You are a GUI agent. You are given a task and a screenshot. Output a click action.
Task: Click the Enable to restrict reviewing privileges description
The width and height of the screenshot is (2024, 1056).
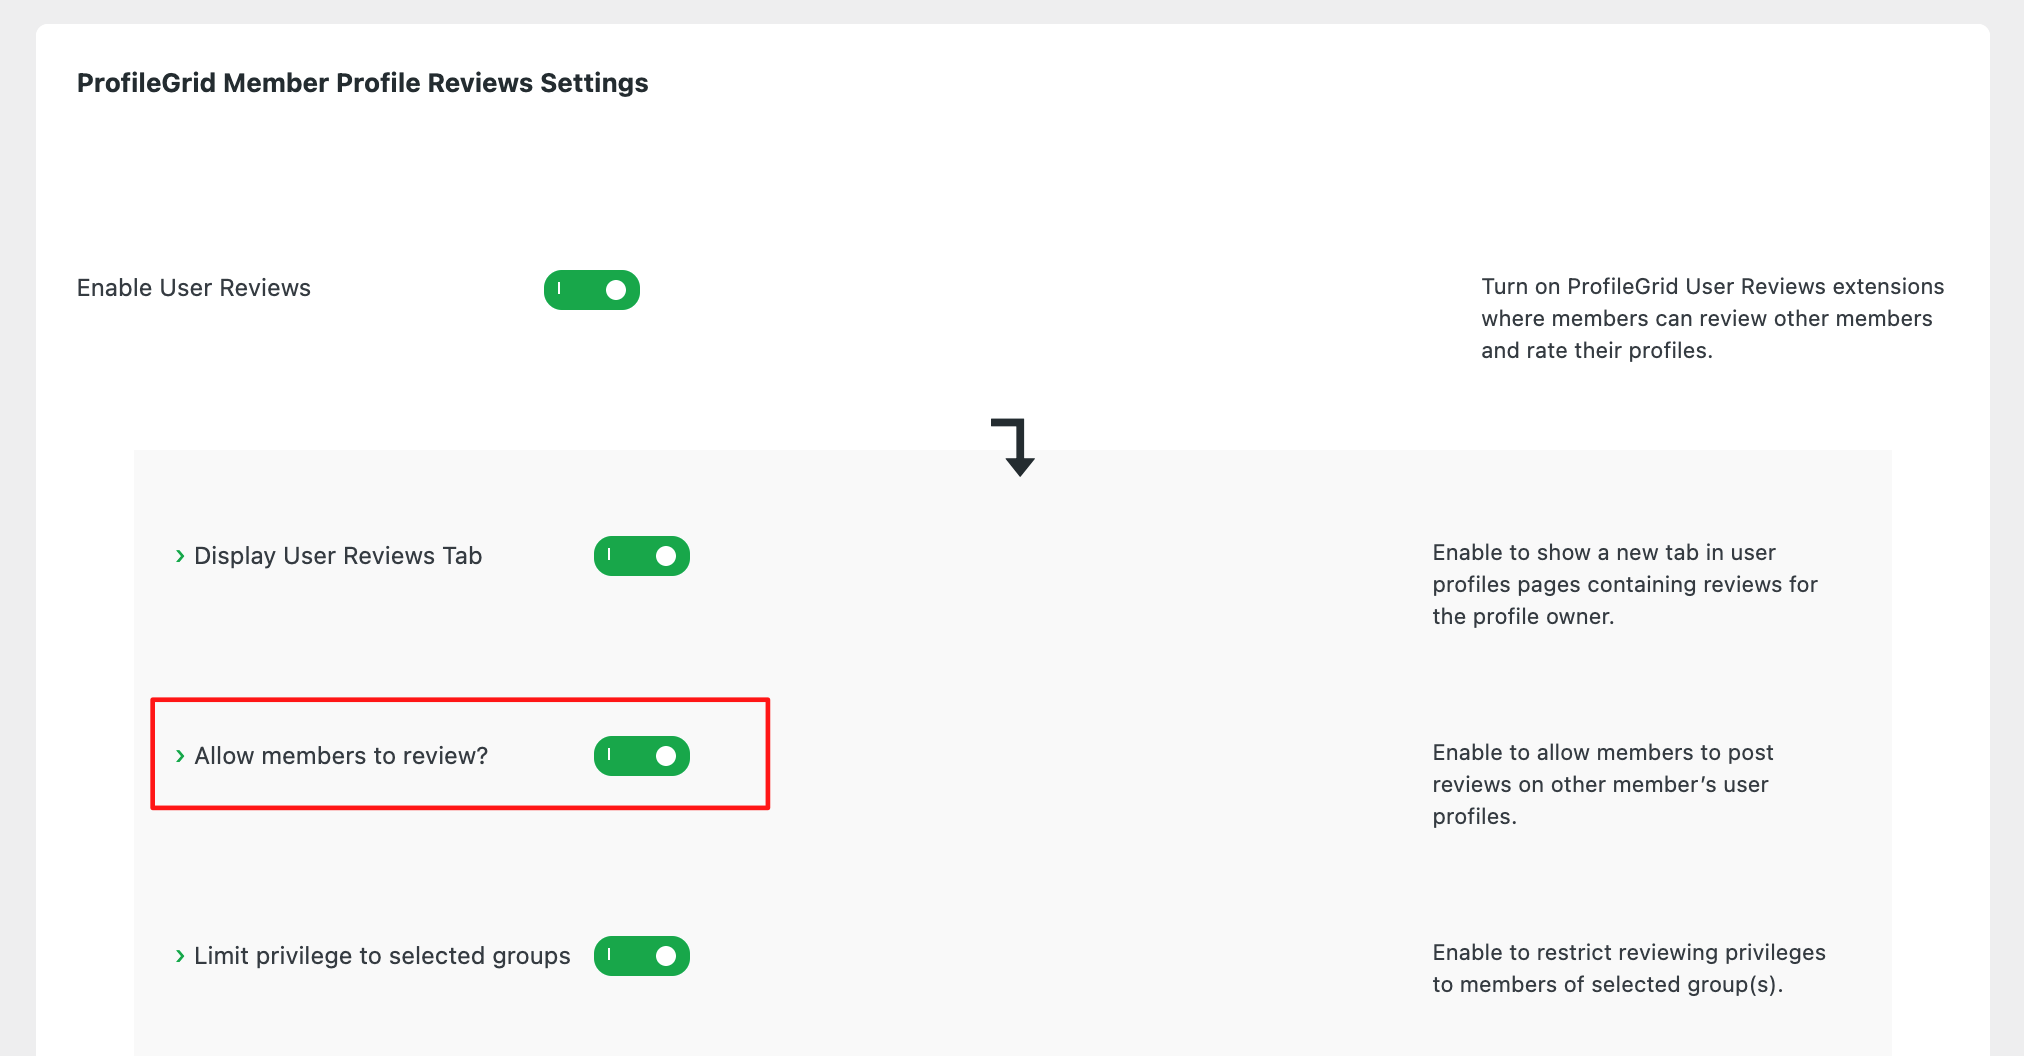[x=1628, y=968]
